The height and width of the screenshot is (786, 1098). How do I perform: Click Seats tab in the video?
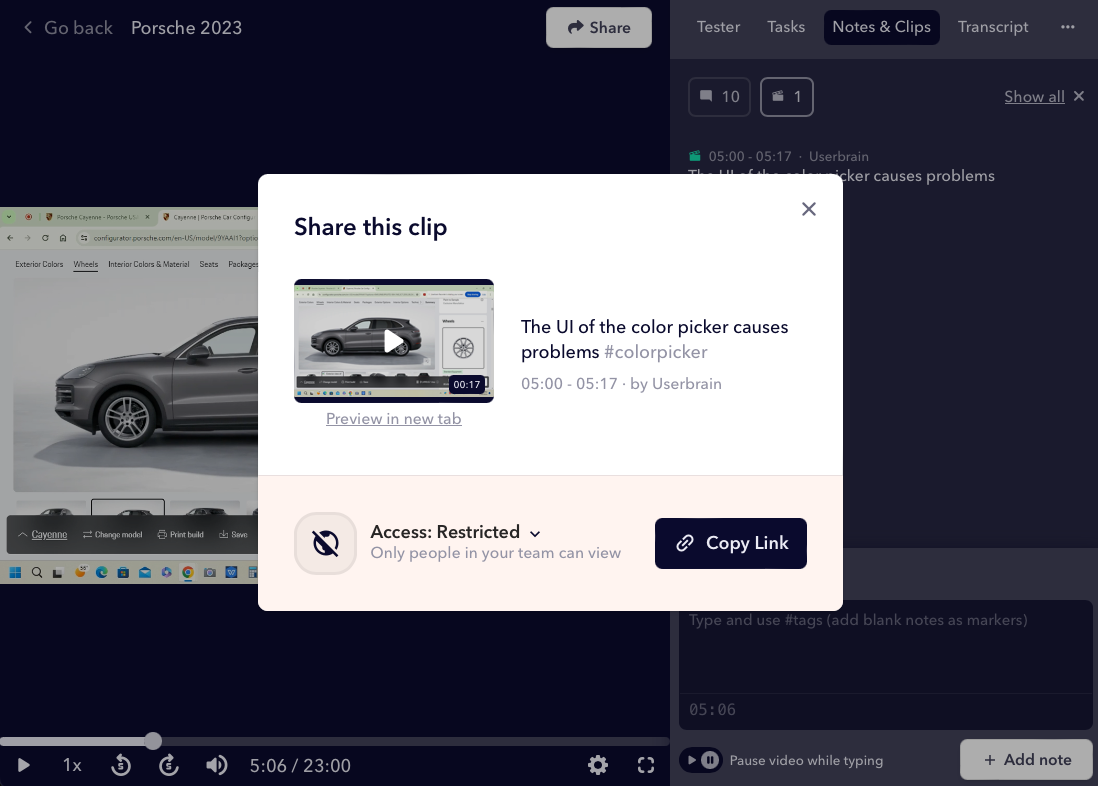(x=209, y=264)
